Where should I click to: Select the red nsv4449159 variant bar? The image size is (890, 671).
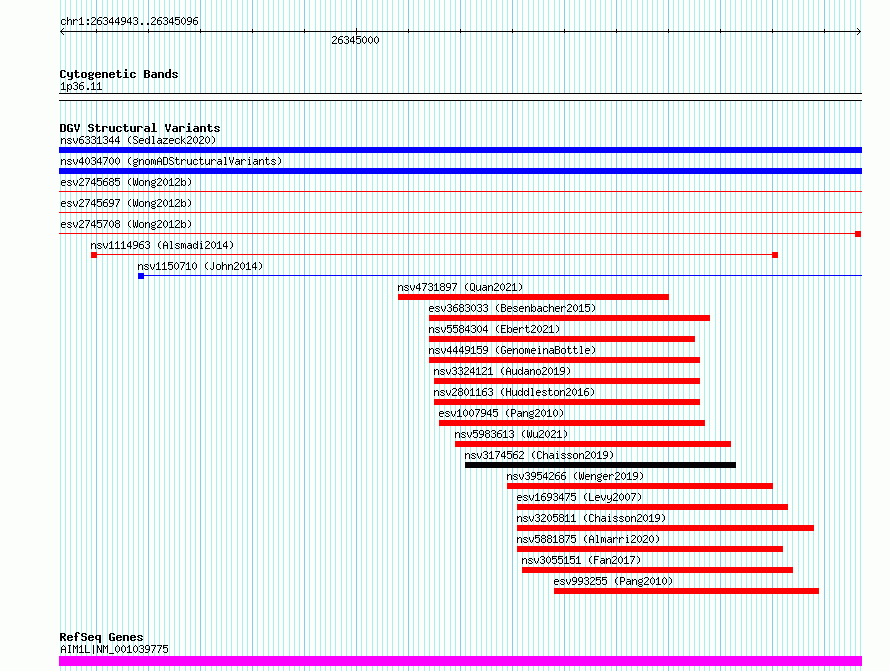pos(564,360)
